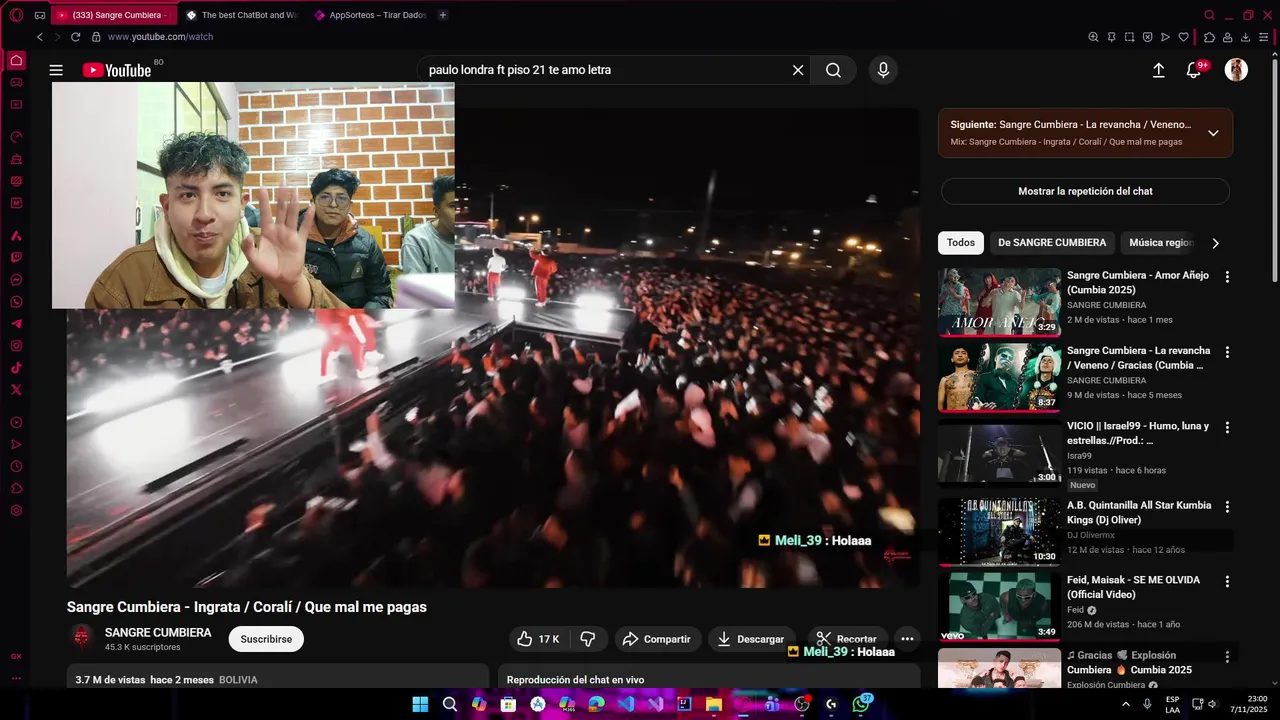Screen dimensions: 1280x720
Task: Show more filter chips with right arrow
Action: pyautogui.click(x=1215, y=243)
